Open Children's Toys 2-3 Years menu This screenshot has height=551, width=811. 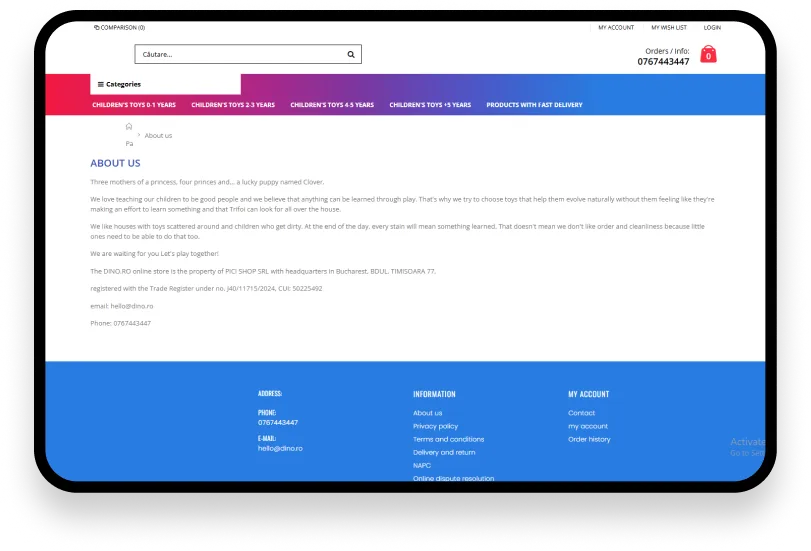click(233, 105)
